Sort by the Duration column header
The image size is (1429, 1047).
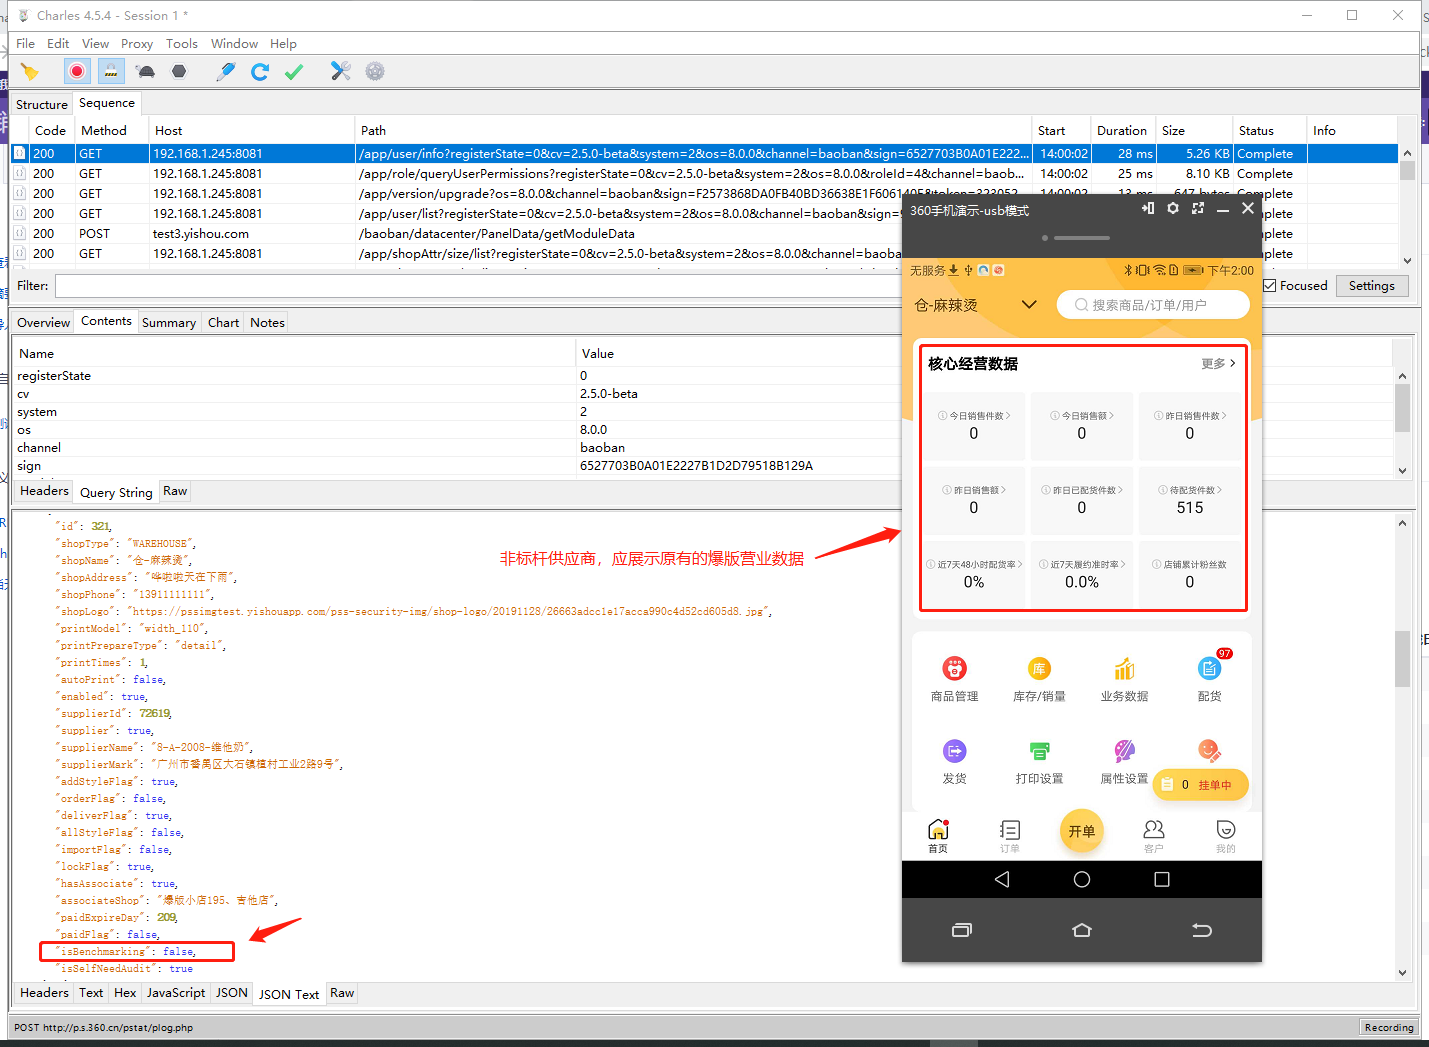click(x=1122, y=130)
